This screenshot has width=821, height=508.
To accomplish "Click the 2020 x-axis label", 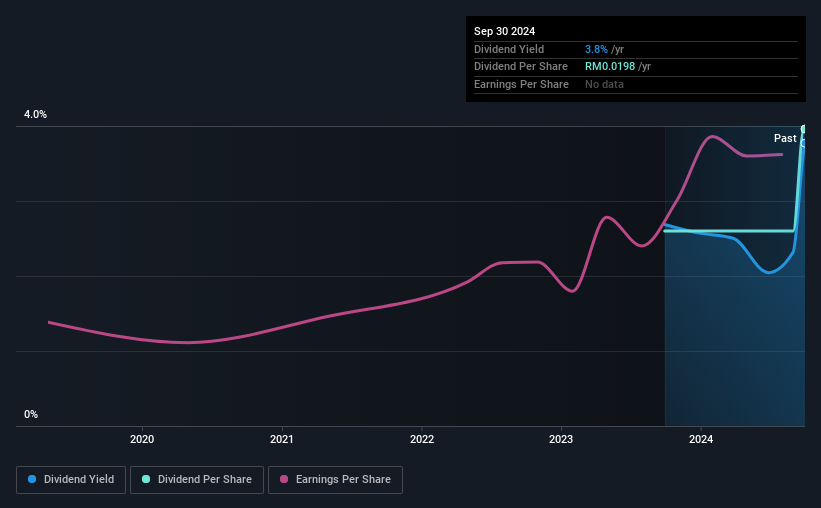I will coord(142,439).
